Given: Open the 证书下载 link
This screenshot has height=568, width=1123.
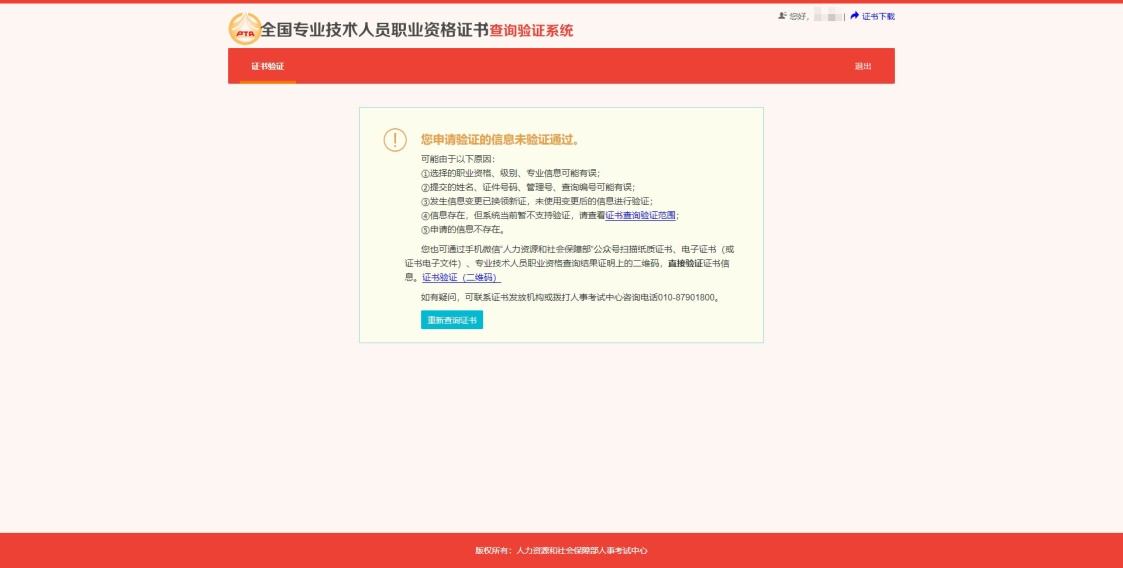Looking at the screenshot, I should coord(878,16).
